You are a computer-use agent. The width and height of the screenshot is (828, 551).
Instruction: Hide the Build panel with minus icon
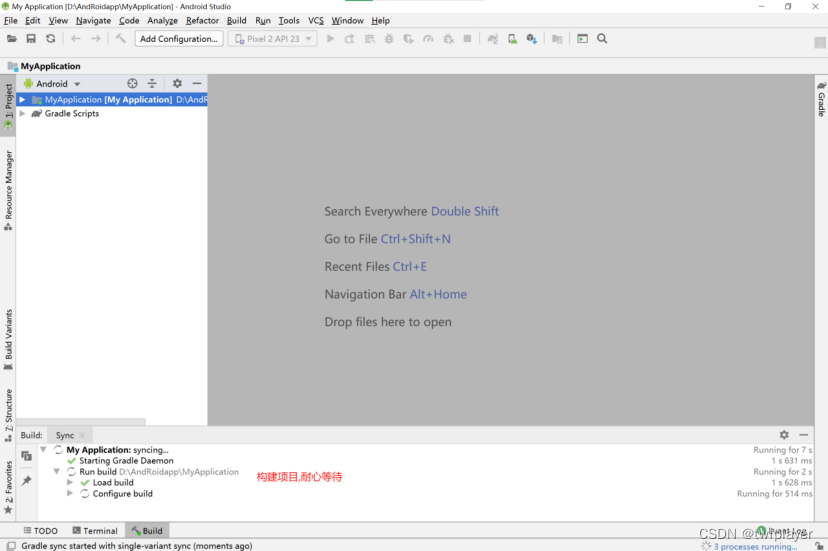804,434
